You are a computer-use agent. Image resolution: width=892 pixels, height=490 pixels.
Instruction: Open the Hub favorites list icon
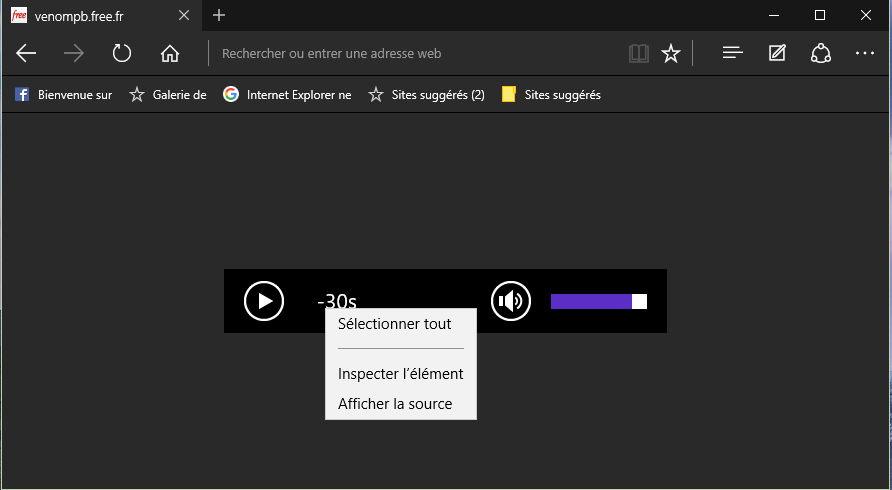click(733, 54)
